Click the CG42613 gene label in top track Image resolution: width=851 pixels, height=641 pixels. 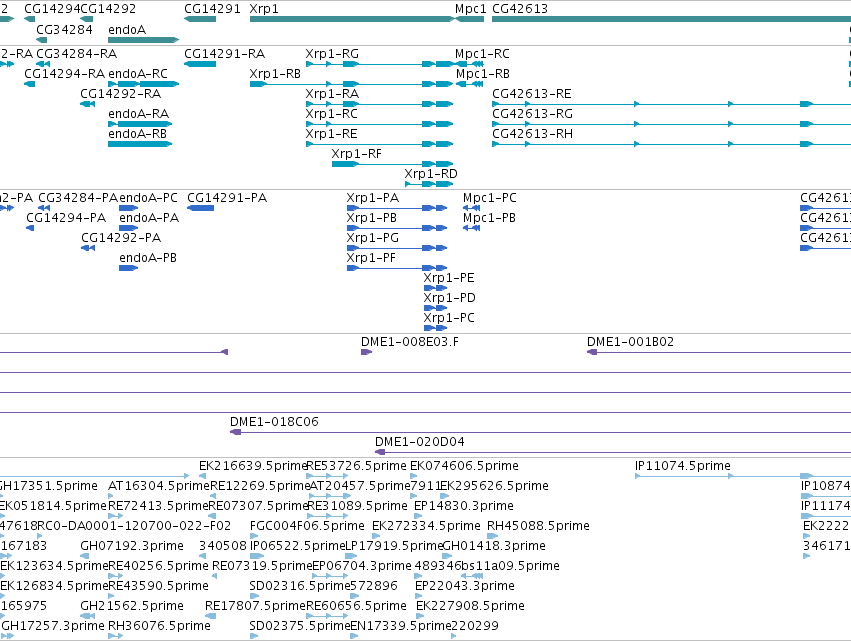point(520,9)
